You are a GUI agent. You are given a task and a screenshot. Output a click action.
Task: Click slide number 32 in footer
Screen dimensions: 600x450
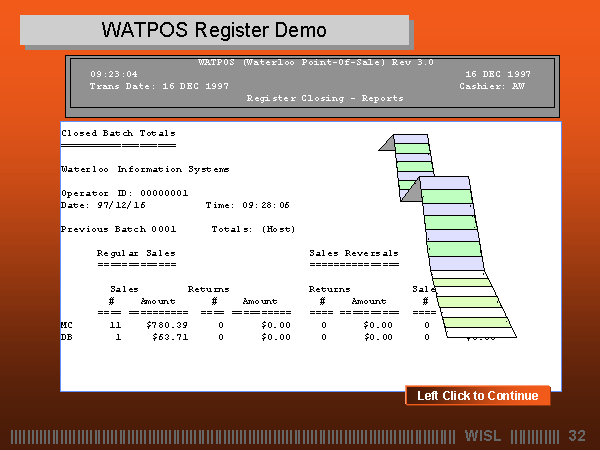[576, 436]
